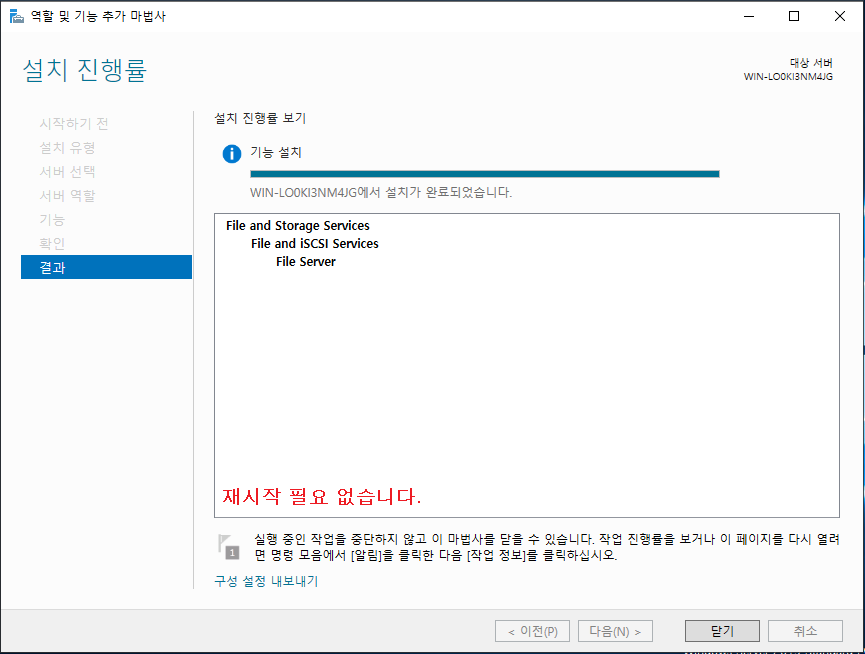Click the disabled 다음(N) button
This screenshot has height=654, width=865.
pyautogui.click(x=615, y=631)
